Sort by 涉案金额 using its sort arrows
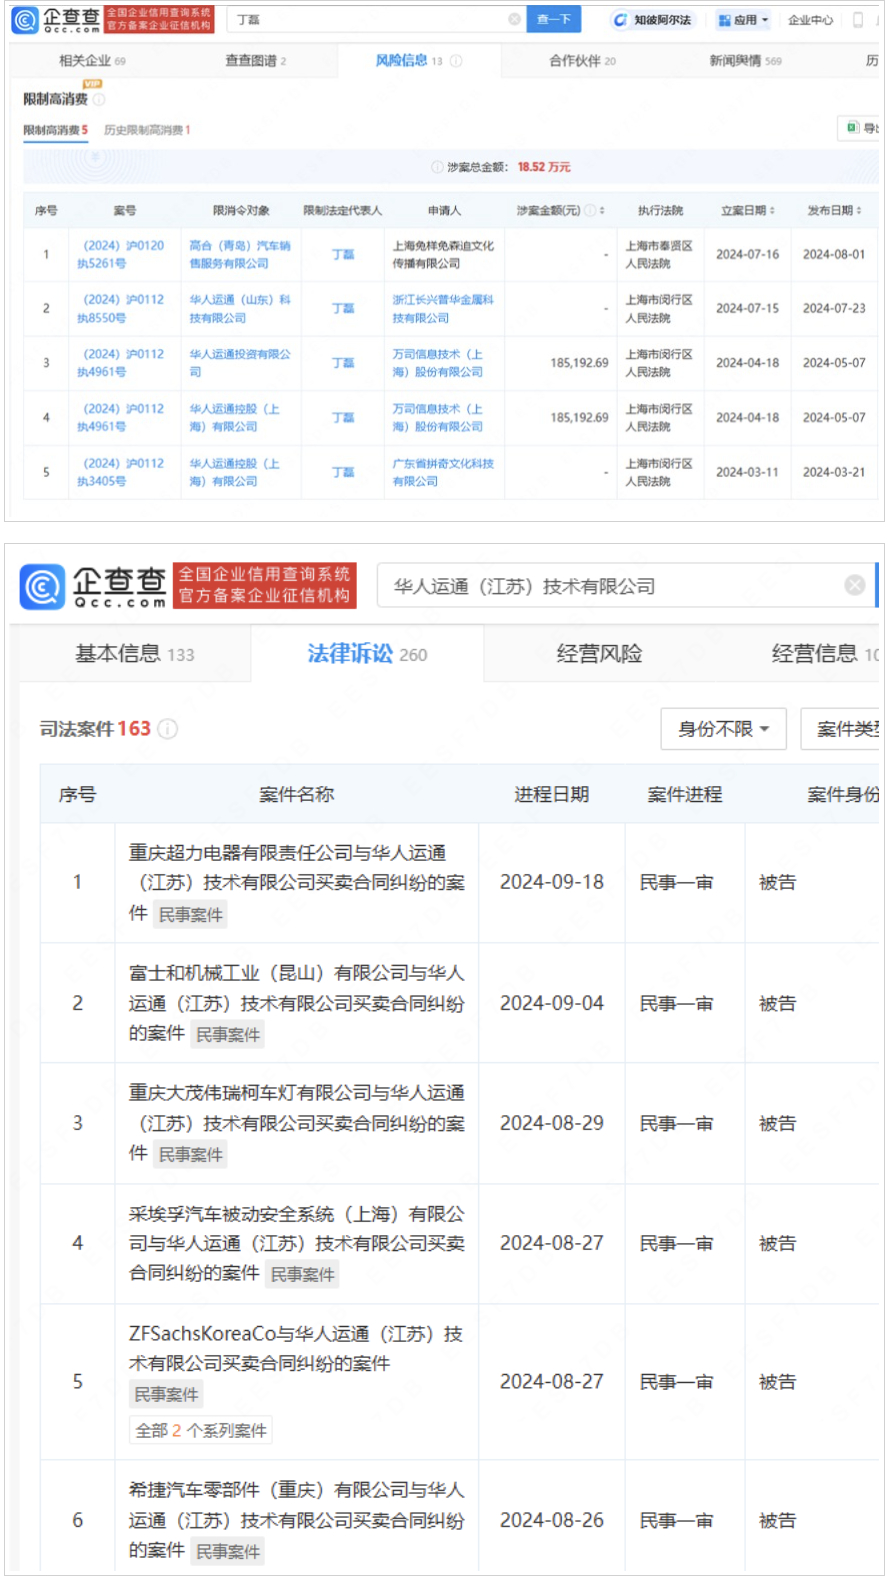889x1579 pixels. click(602, 210)
